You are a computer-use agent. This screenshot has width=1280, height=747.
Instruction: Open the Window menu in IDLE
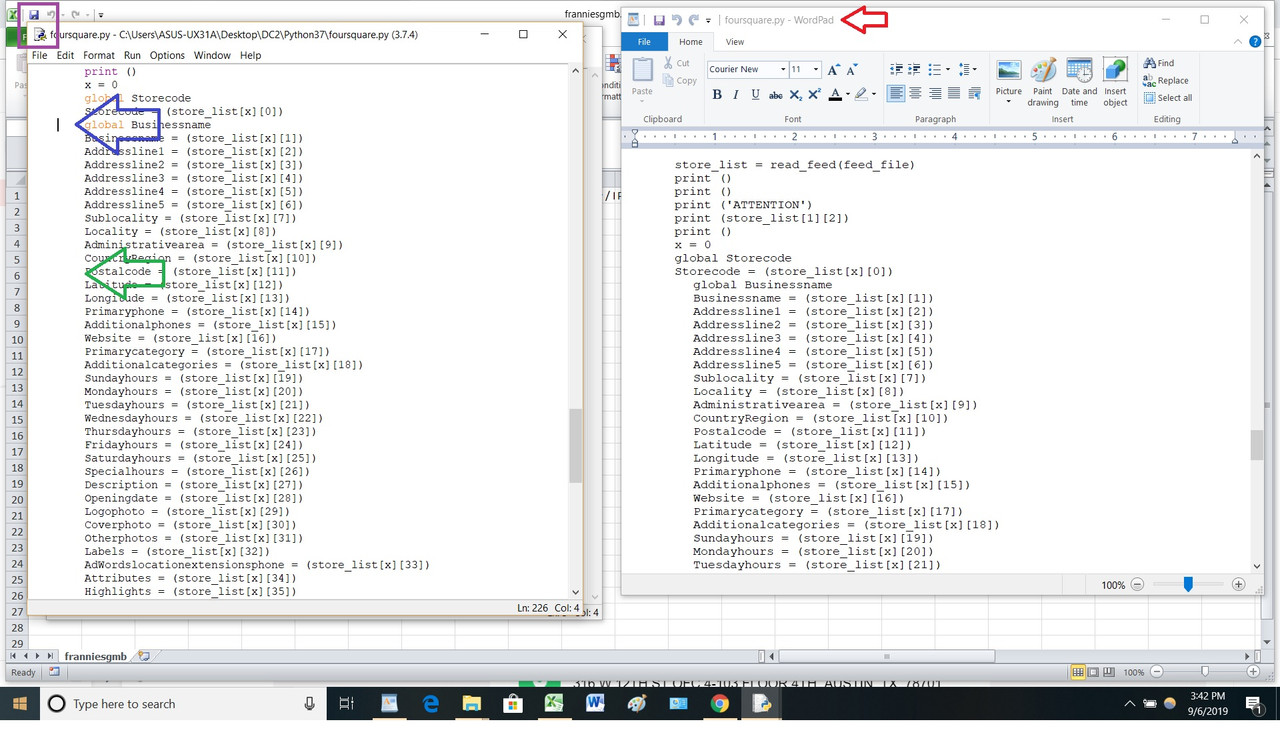pyautogui.click(x=212, y=56)
